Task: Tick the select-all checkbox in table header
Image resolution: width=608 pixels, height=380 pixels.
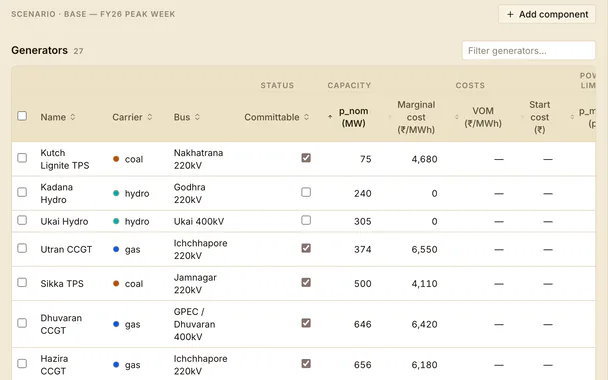Action: click(x=22, y=116)
